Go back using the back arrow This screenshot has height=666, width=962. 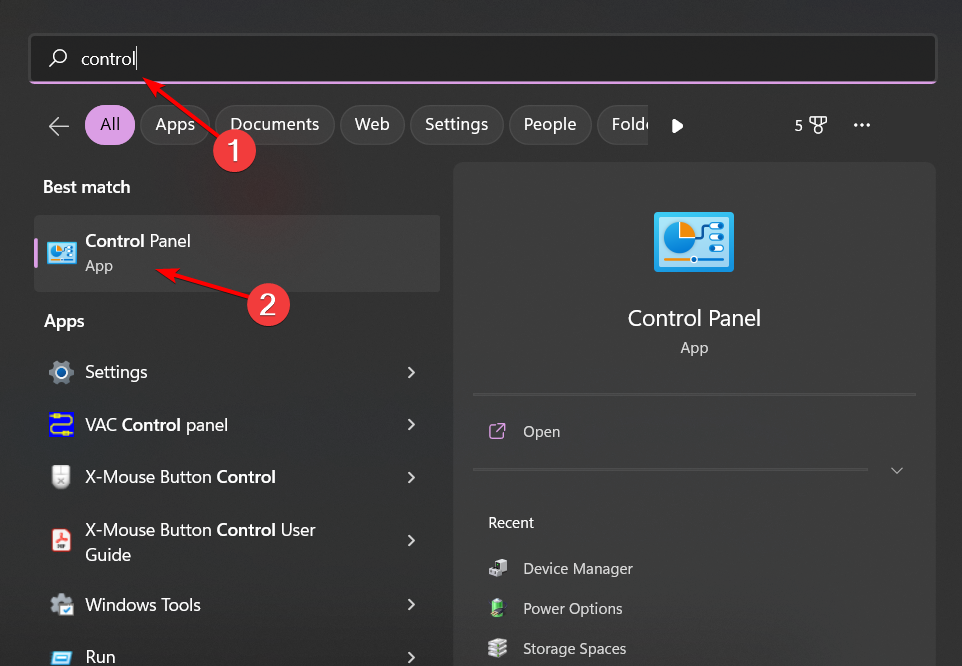59,126
